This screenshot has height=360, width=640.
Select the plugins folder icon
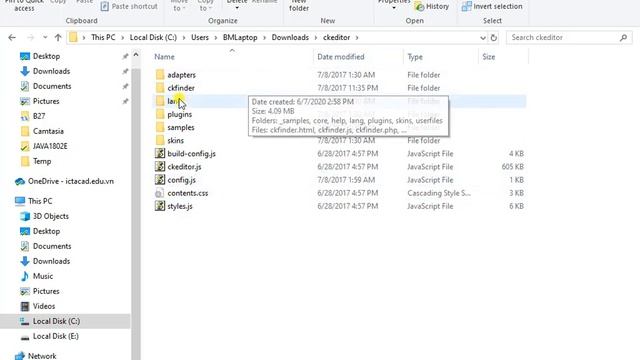pyautogui.click(x=160, y=114)
